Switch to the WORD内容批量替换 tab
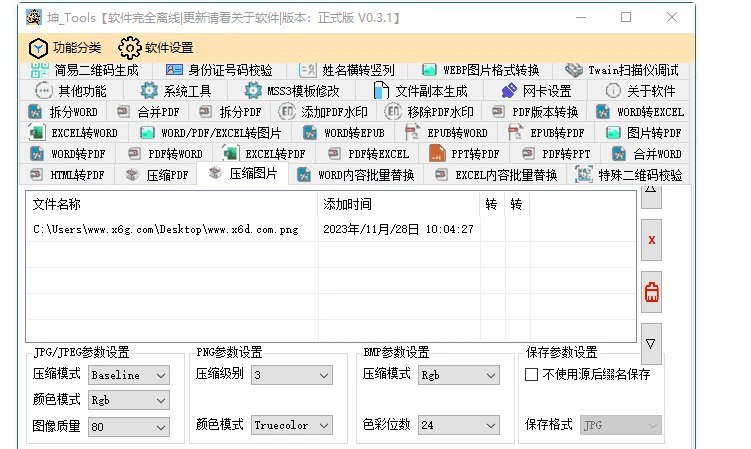Screen dimensions: 751x449 pos(356,175)
